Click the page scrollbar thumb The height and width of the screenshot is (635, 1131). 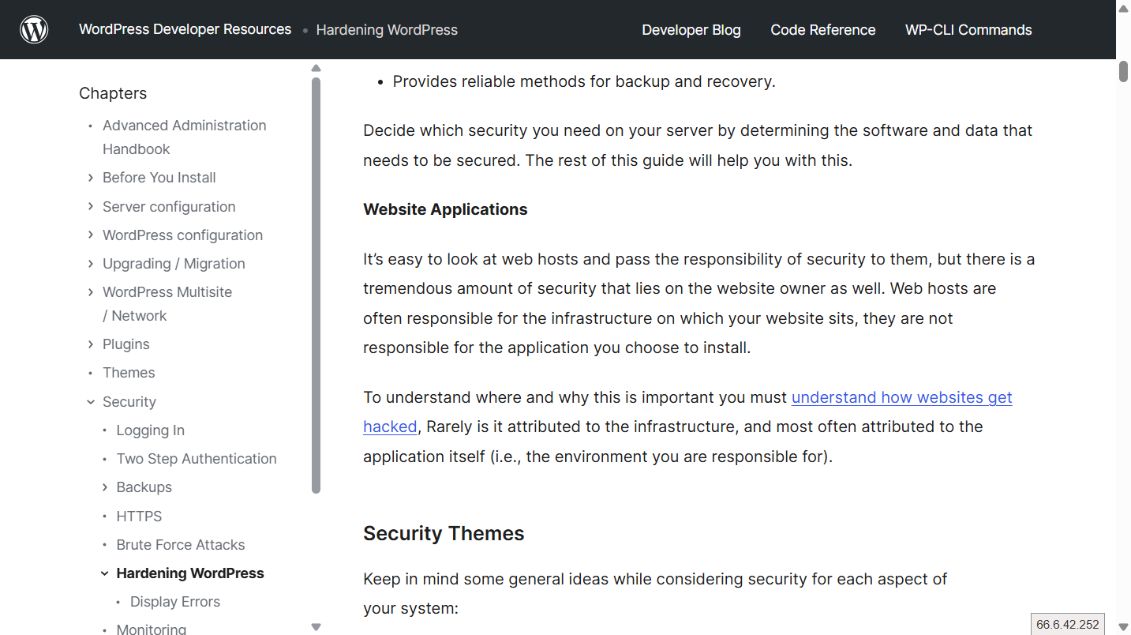coord(1123,71)
